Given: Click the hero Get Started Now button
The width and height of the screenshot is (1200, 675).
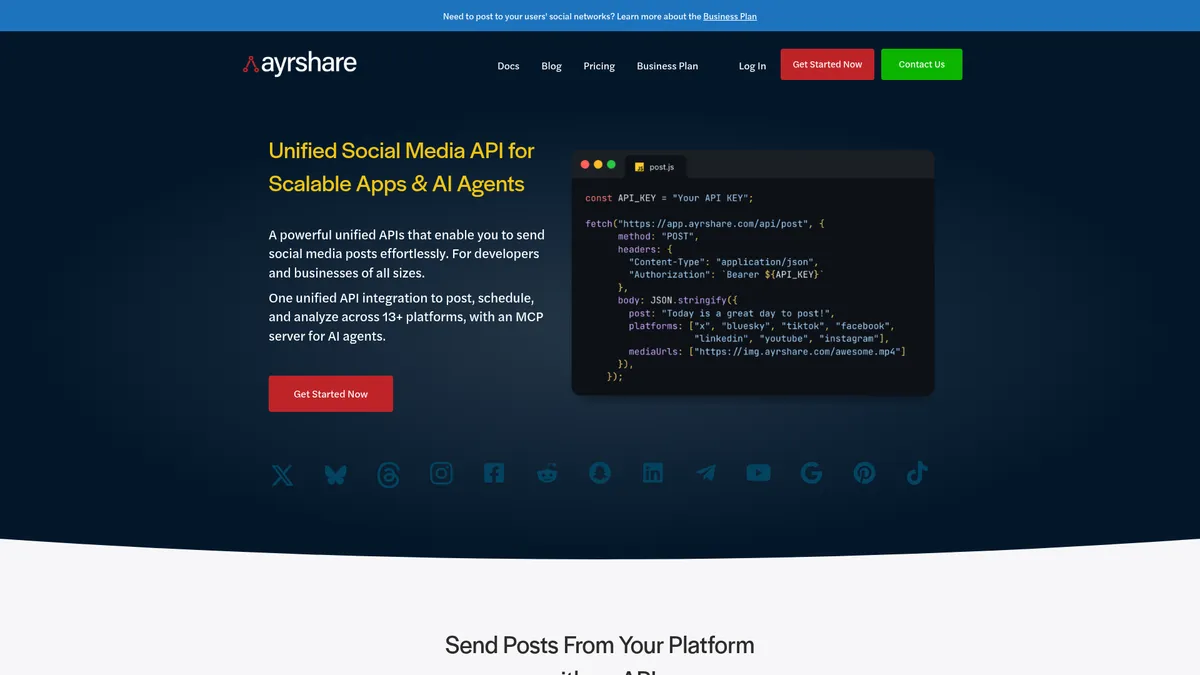Looking at the screenshot, I should pyautogui.click(x=330, y=394).
